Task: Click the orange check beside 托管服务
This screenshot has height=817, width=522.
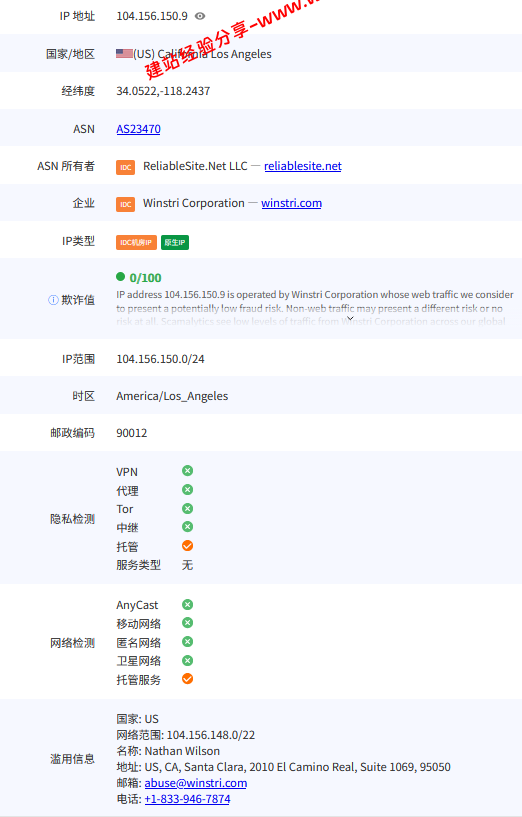Action: point(188,678)
